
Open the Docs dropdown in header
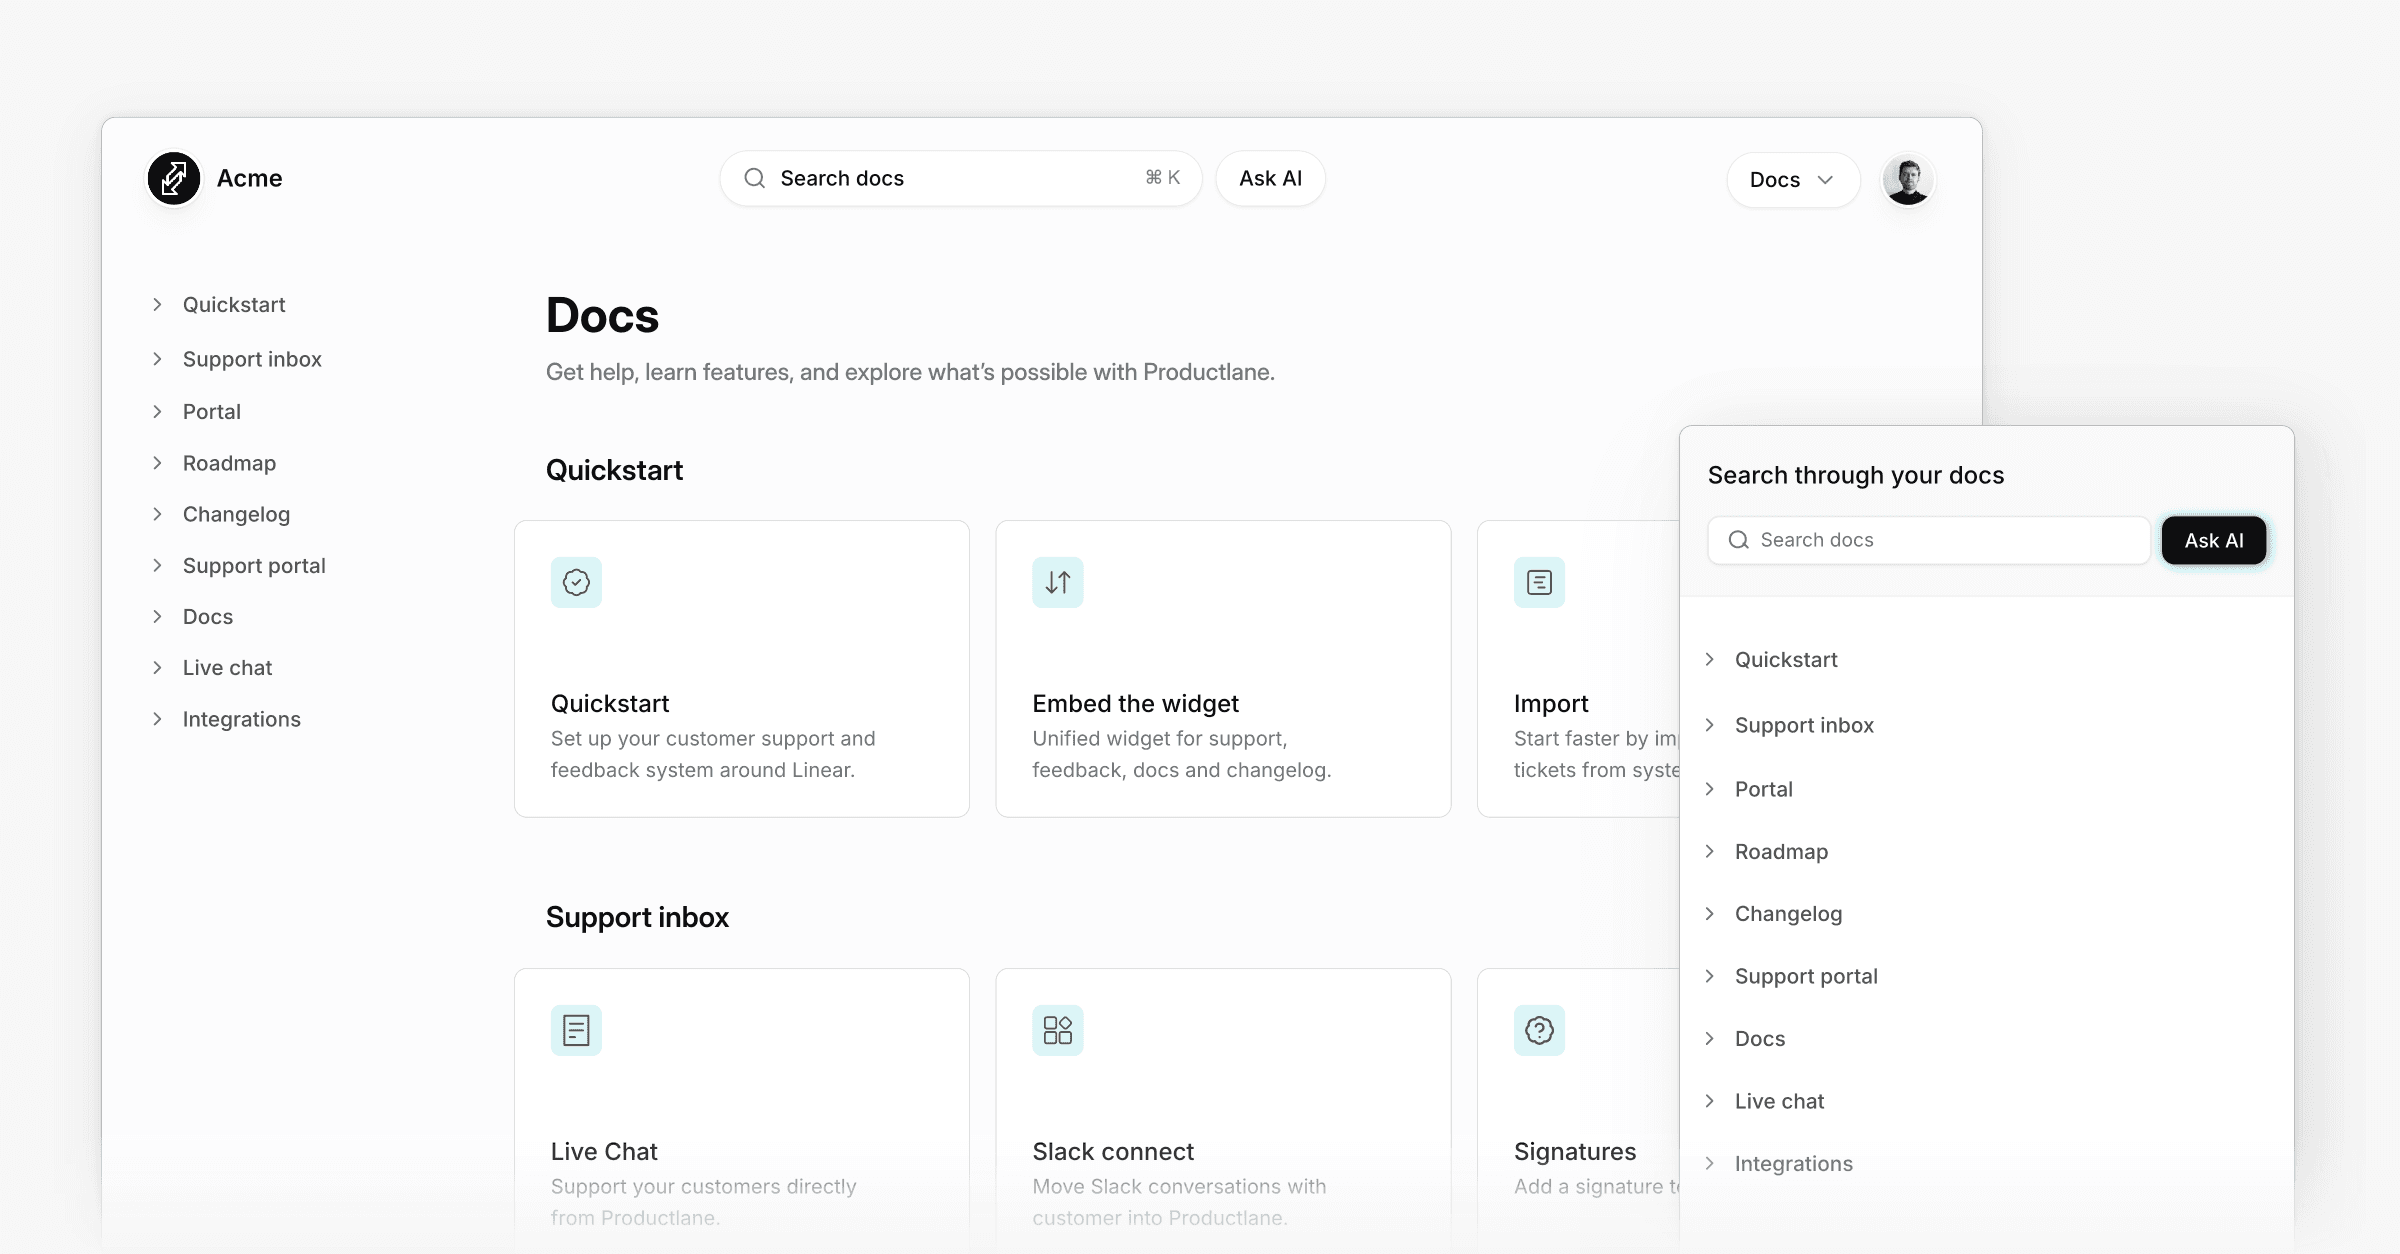pyautogui.click(x=1792, y=180)
